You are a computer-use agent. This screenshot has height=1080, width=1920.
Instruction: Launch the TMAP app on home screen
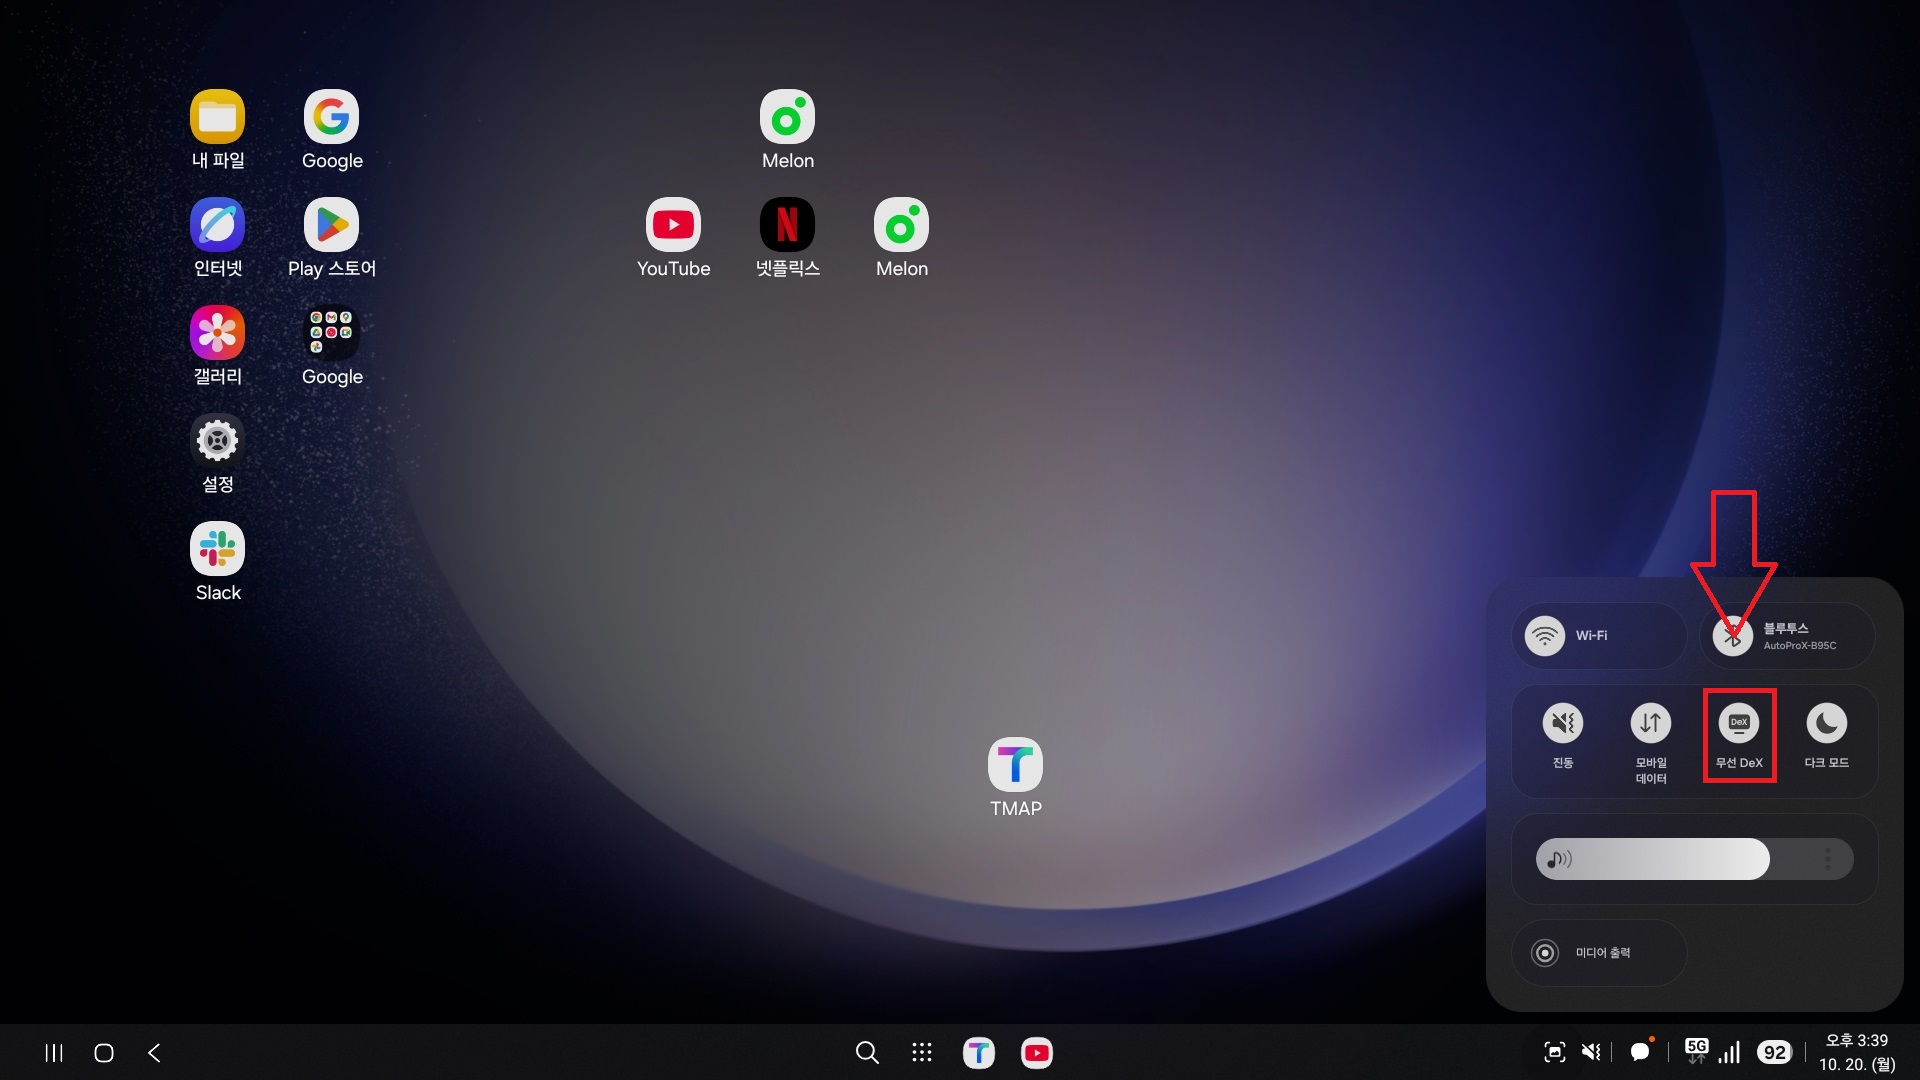pos(1015,765)
